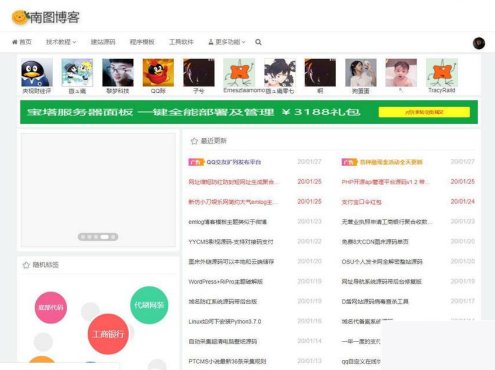Viewport: 495px width, 370px height.
Task: Open the emlog 博客模板 article
Action: (228, 222)
